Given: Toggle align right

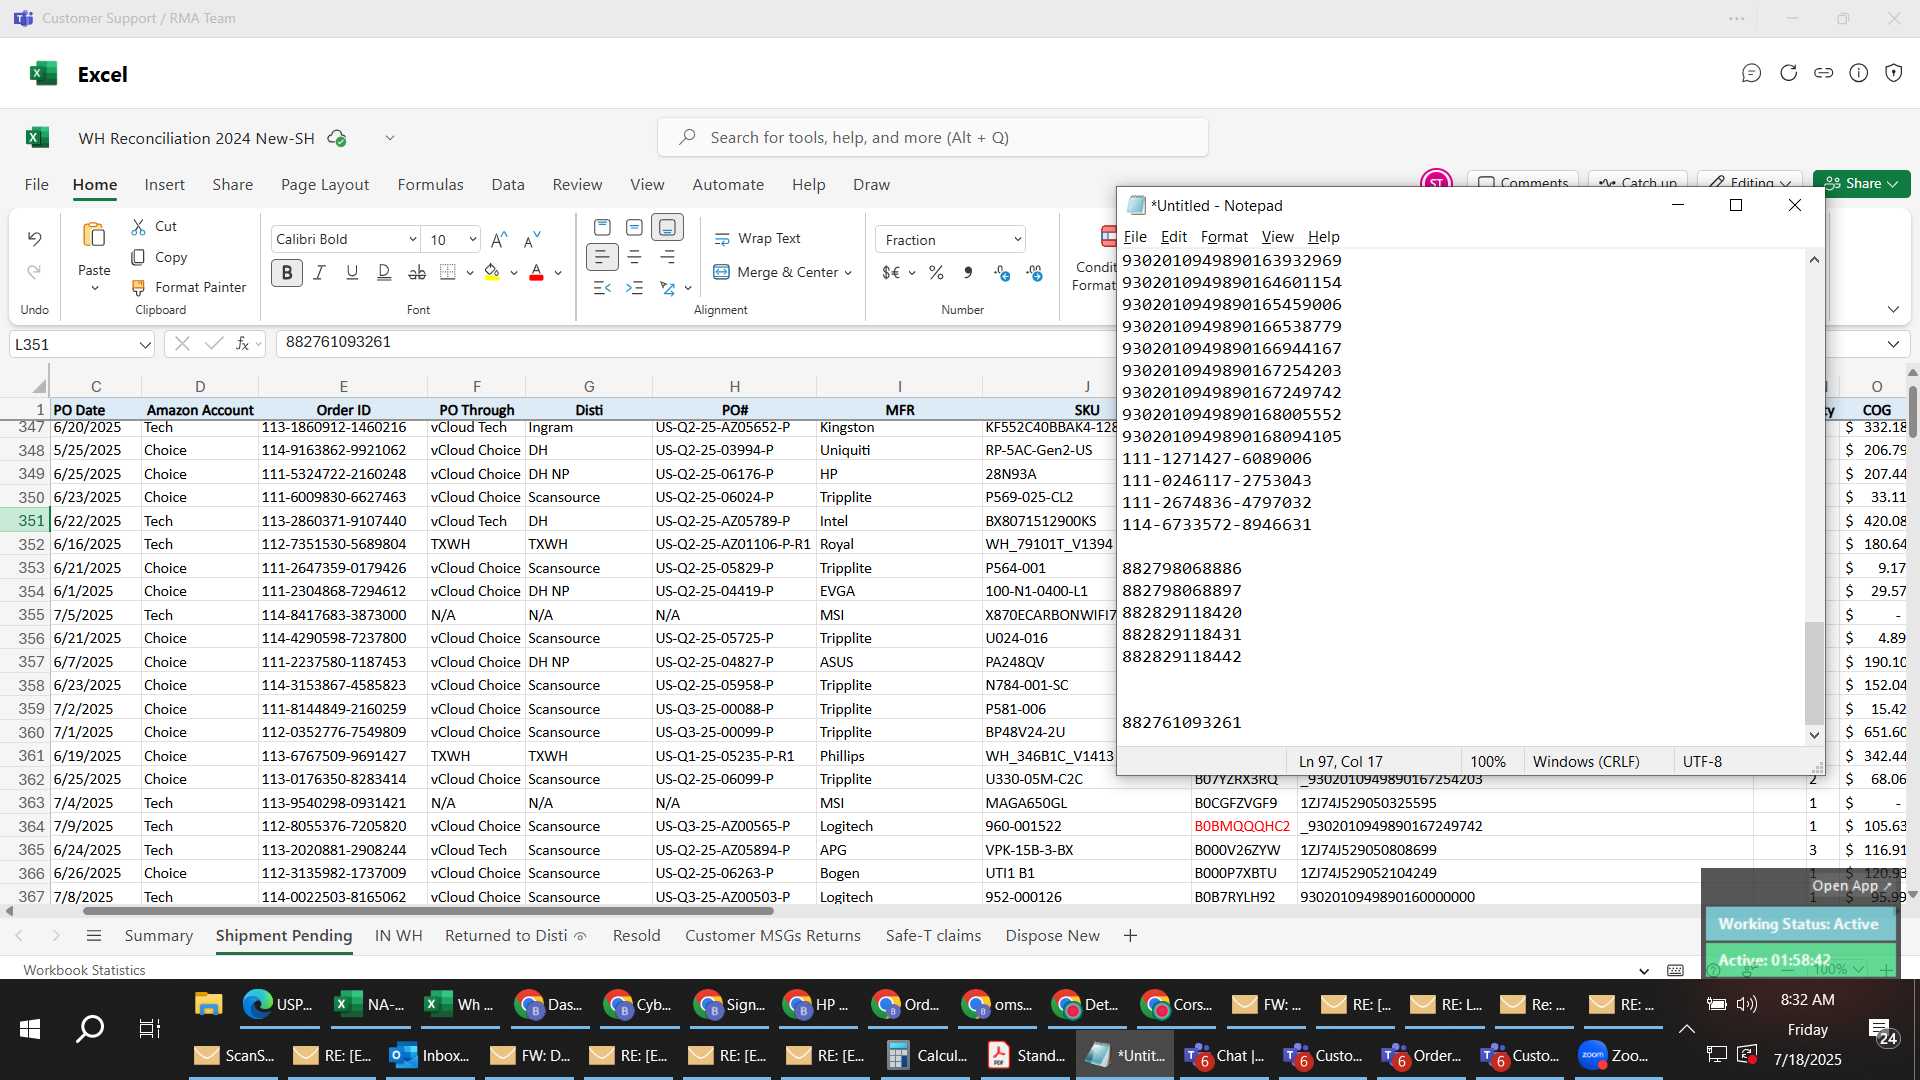Looking at the screenshot, I should [x=667, y=257].
